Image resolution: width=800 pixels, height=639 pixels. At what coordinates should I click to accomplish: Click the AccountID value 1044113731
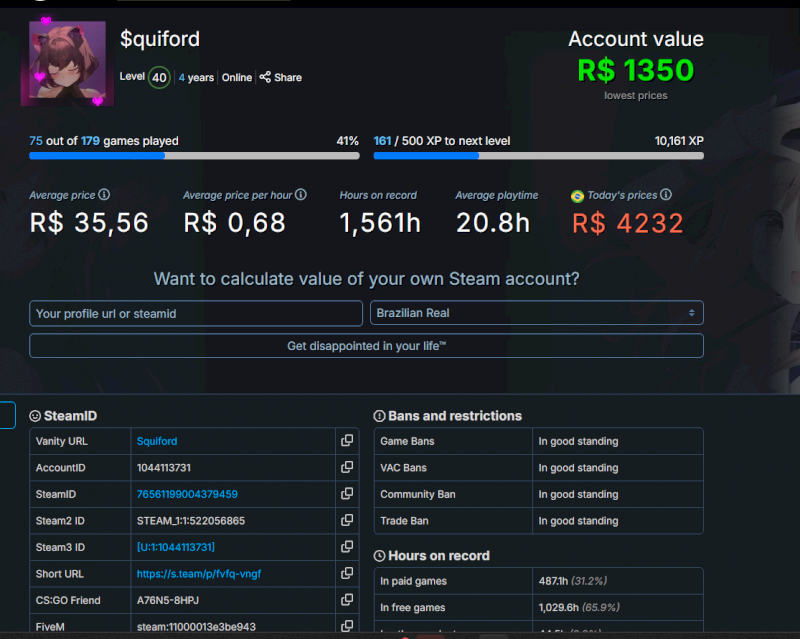click(164, 468)
